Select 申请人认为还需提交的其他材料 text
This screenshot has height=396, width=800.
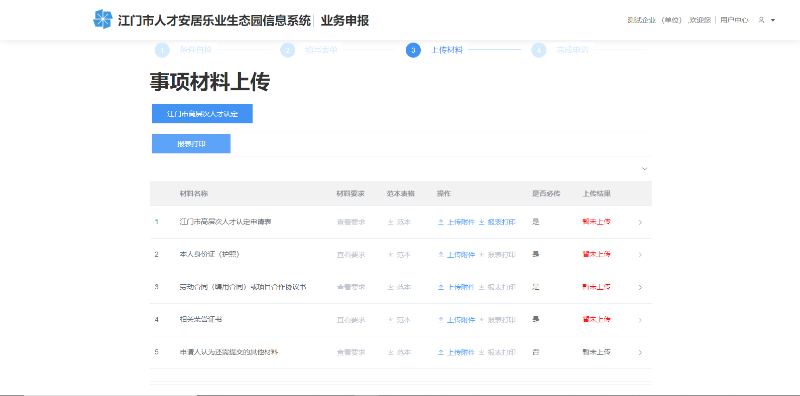coord(229,353)
